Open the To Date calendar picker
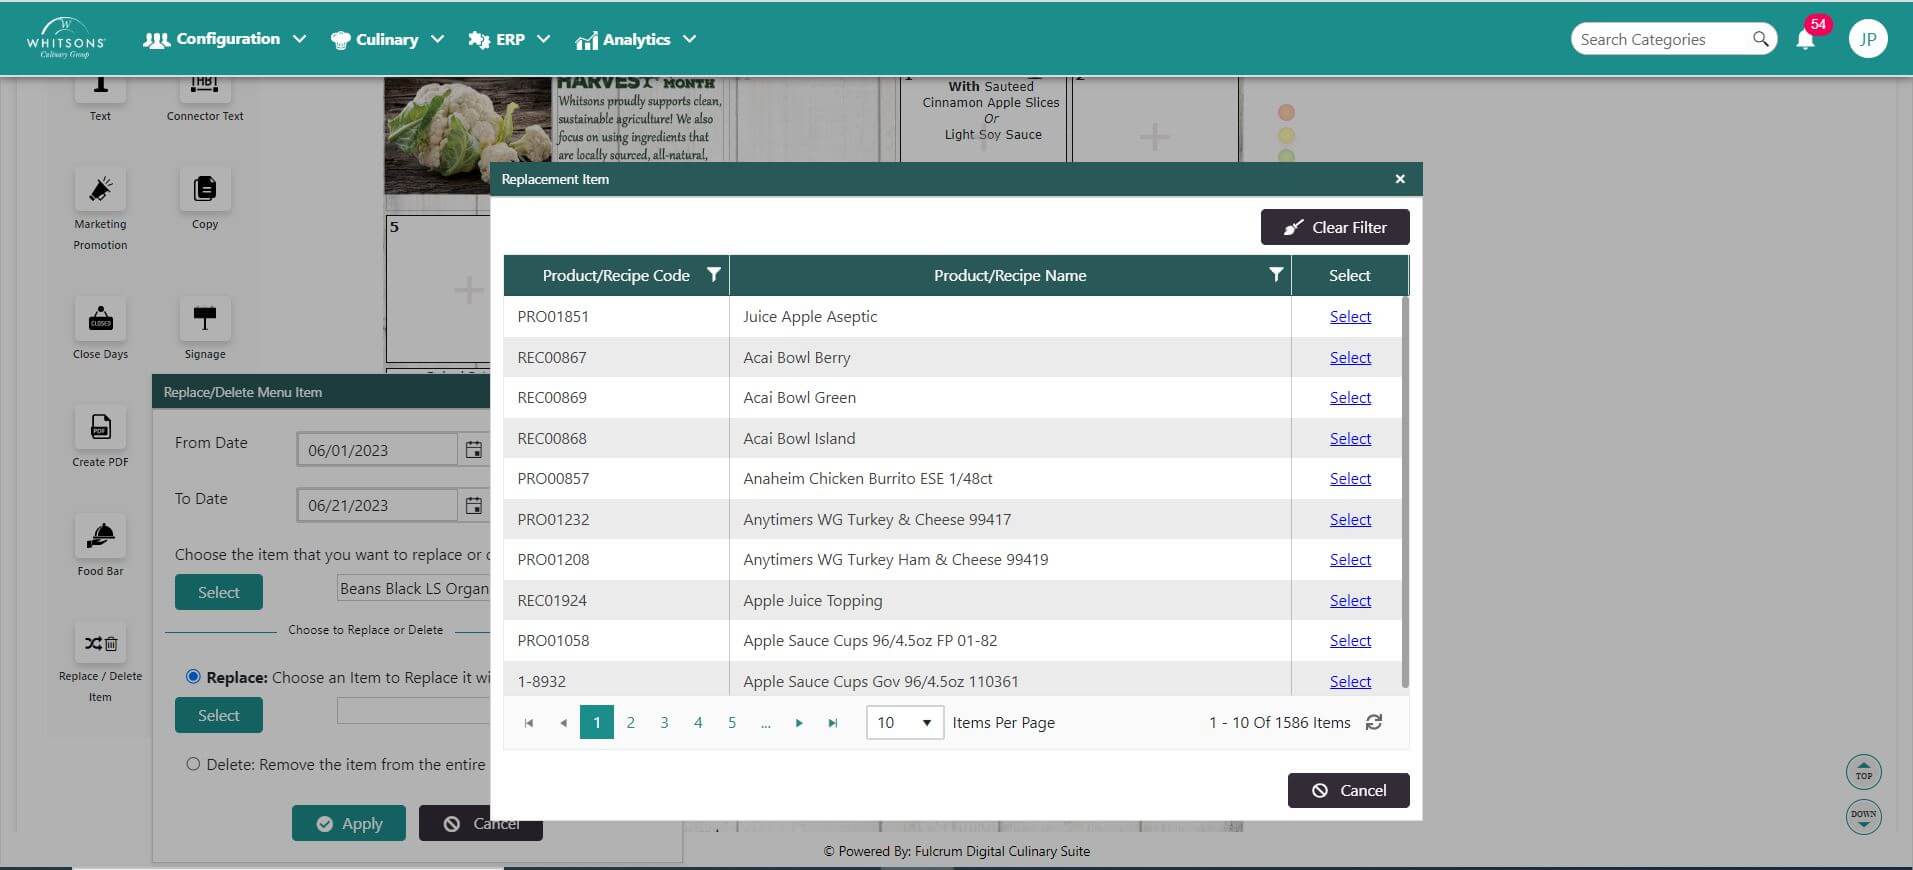 (474, 506)
